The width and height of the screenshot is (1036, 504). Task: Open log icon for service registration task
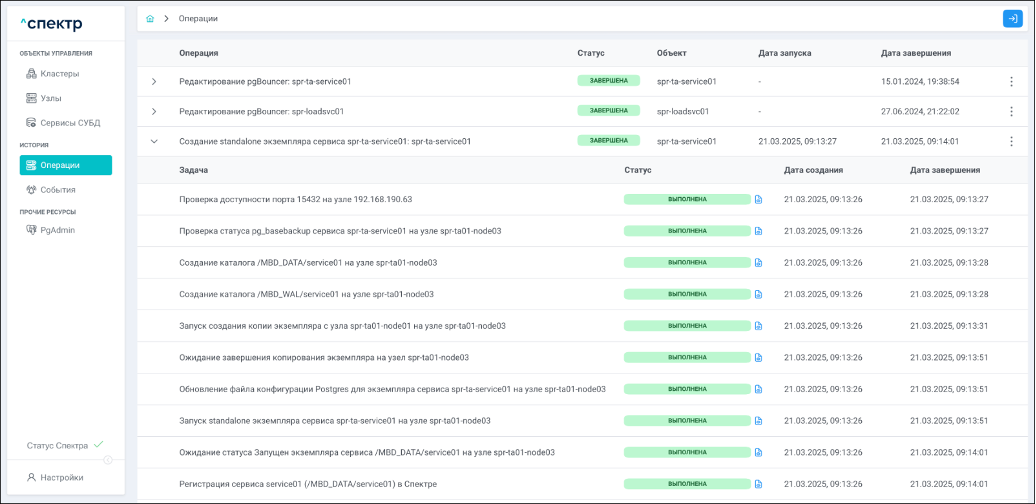point(758,484)
